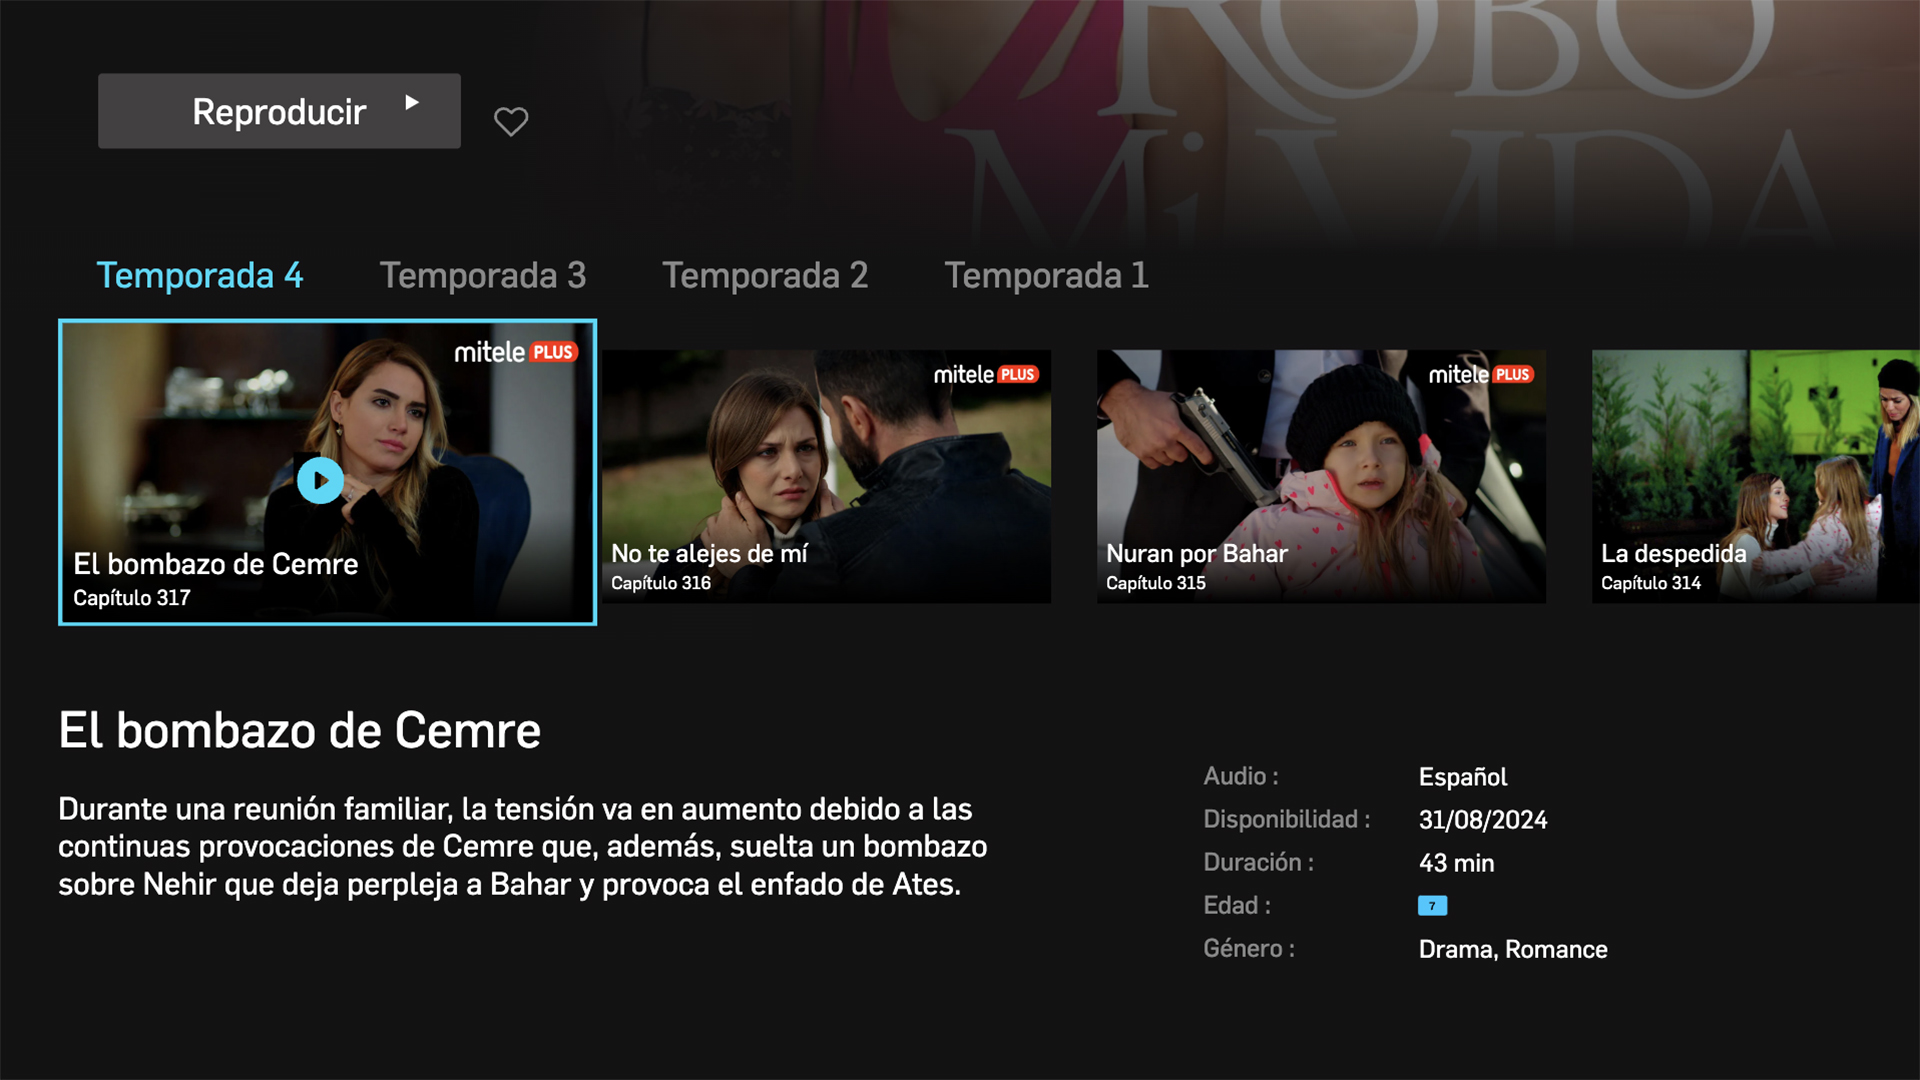Click the Capítulo 316 label
The width and height of the screenshot is (1920, 1080).
coord(660,583)
